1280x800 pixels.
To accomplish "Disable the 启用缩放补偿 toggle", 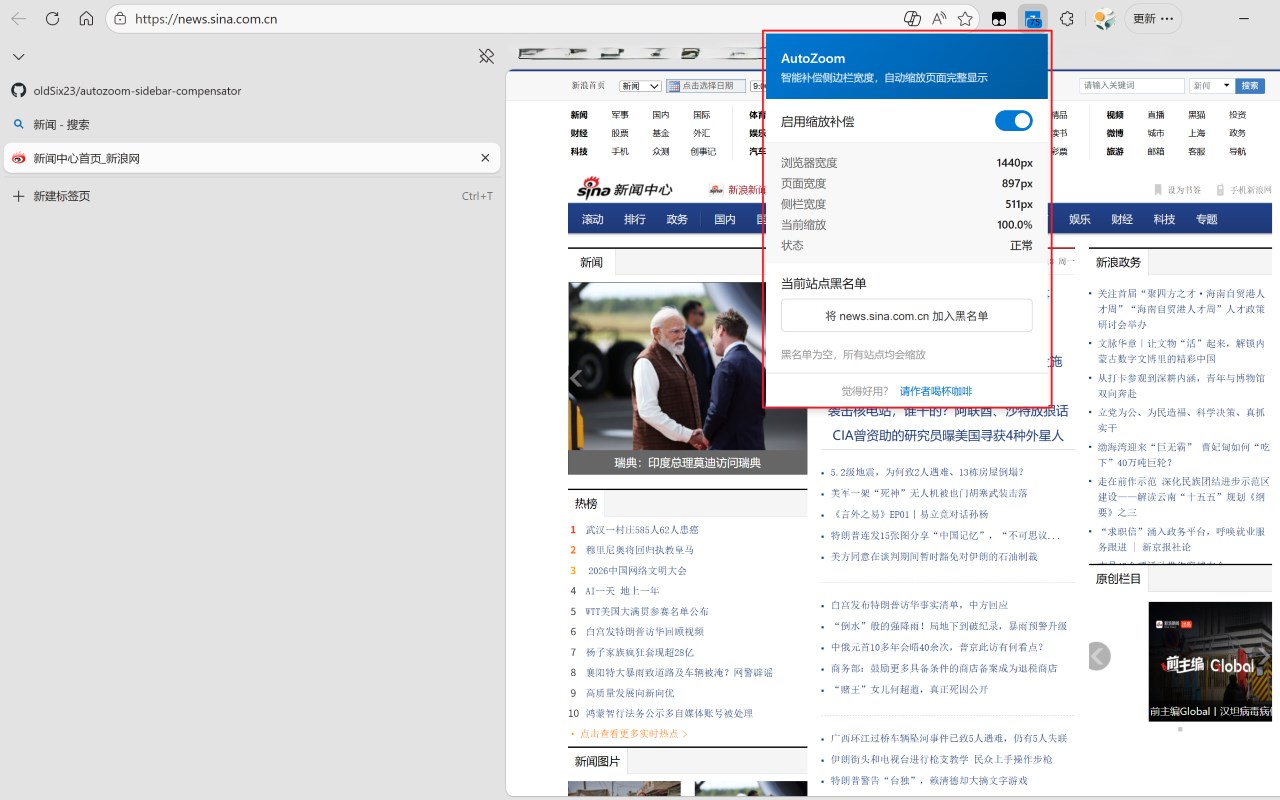I will (x=1014, y=121).
